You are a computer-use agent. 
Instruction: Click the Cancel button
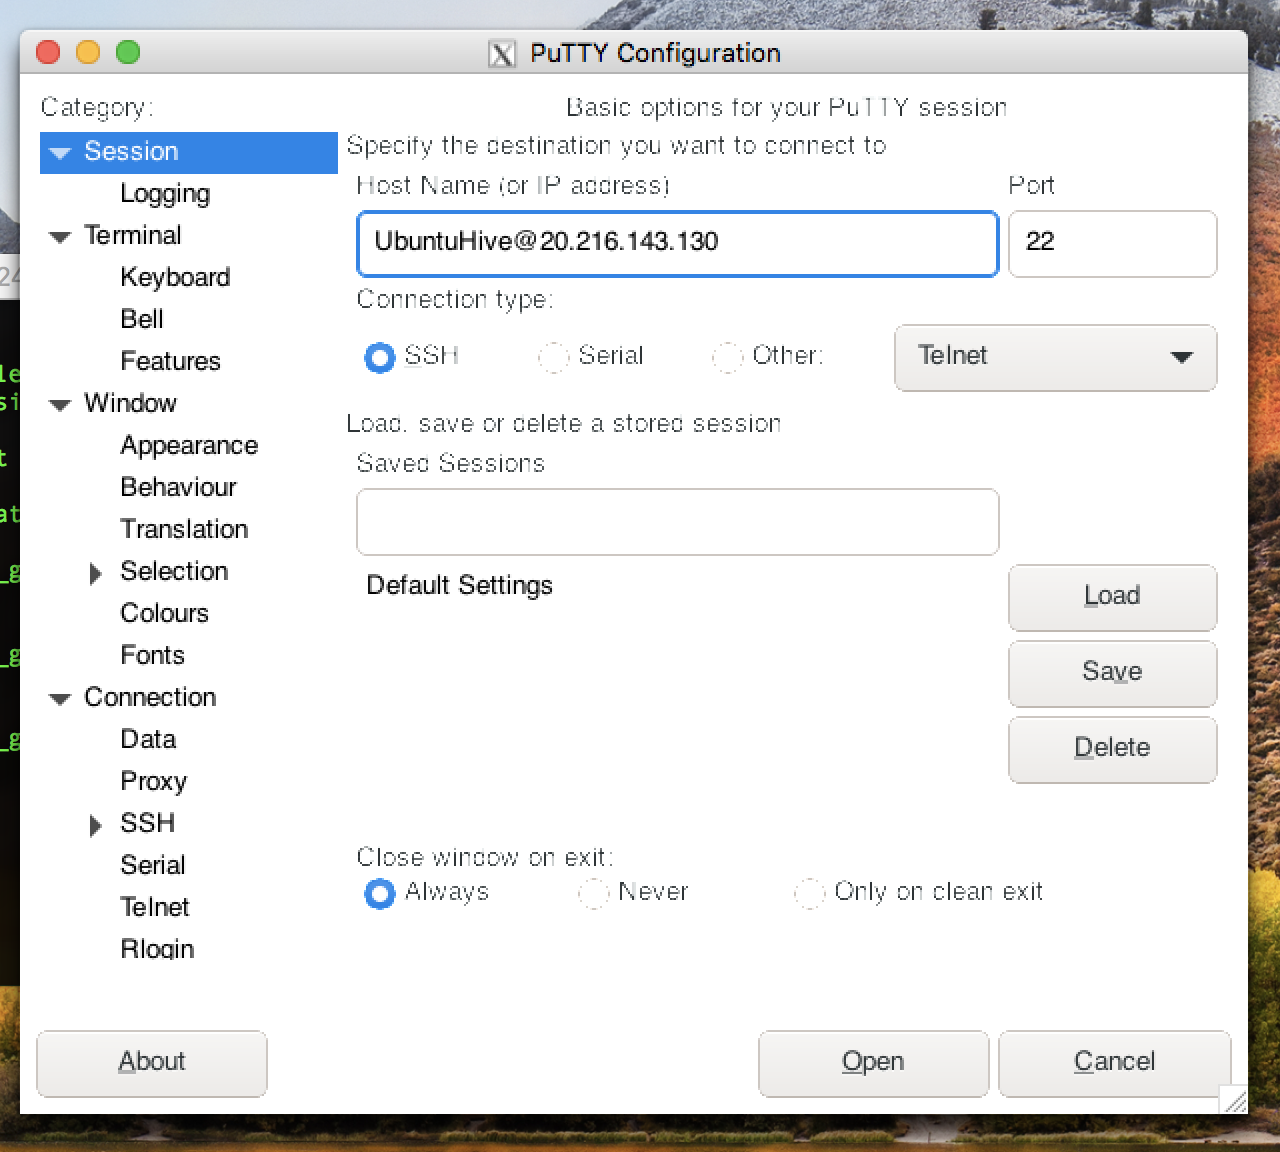[1114, 1063]
